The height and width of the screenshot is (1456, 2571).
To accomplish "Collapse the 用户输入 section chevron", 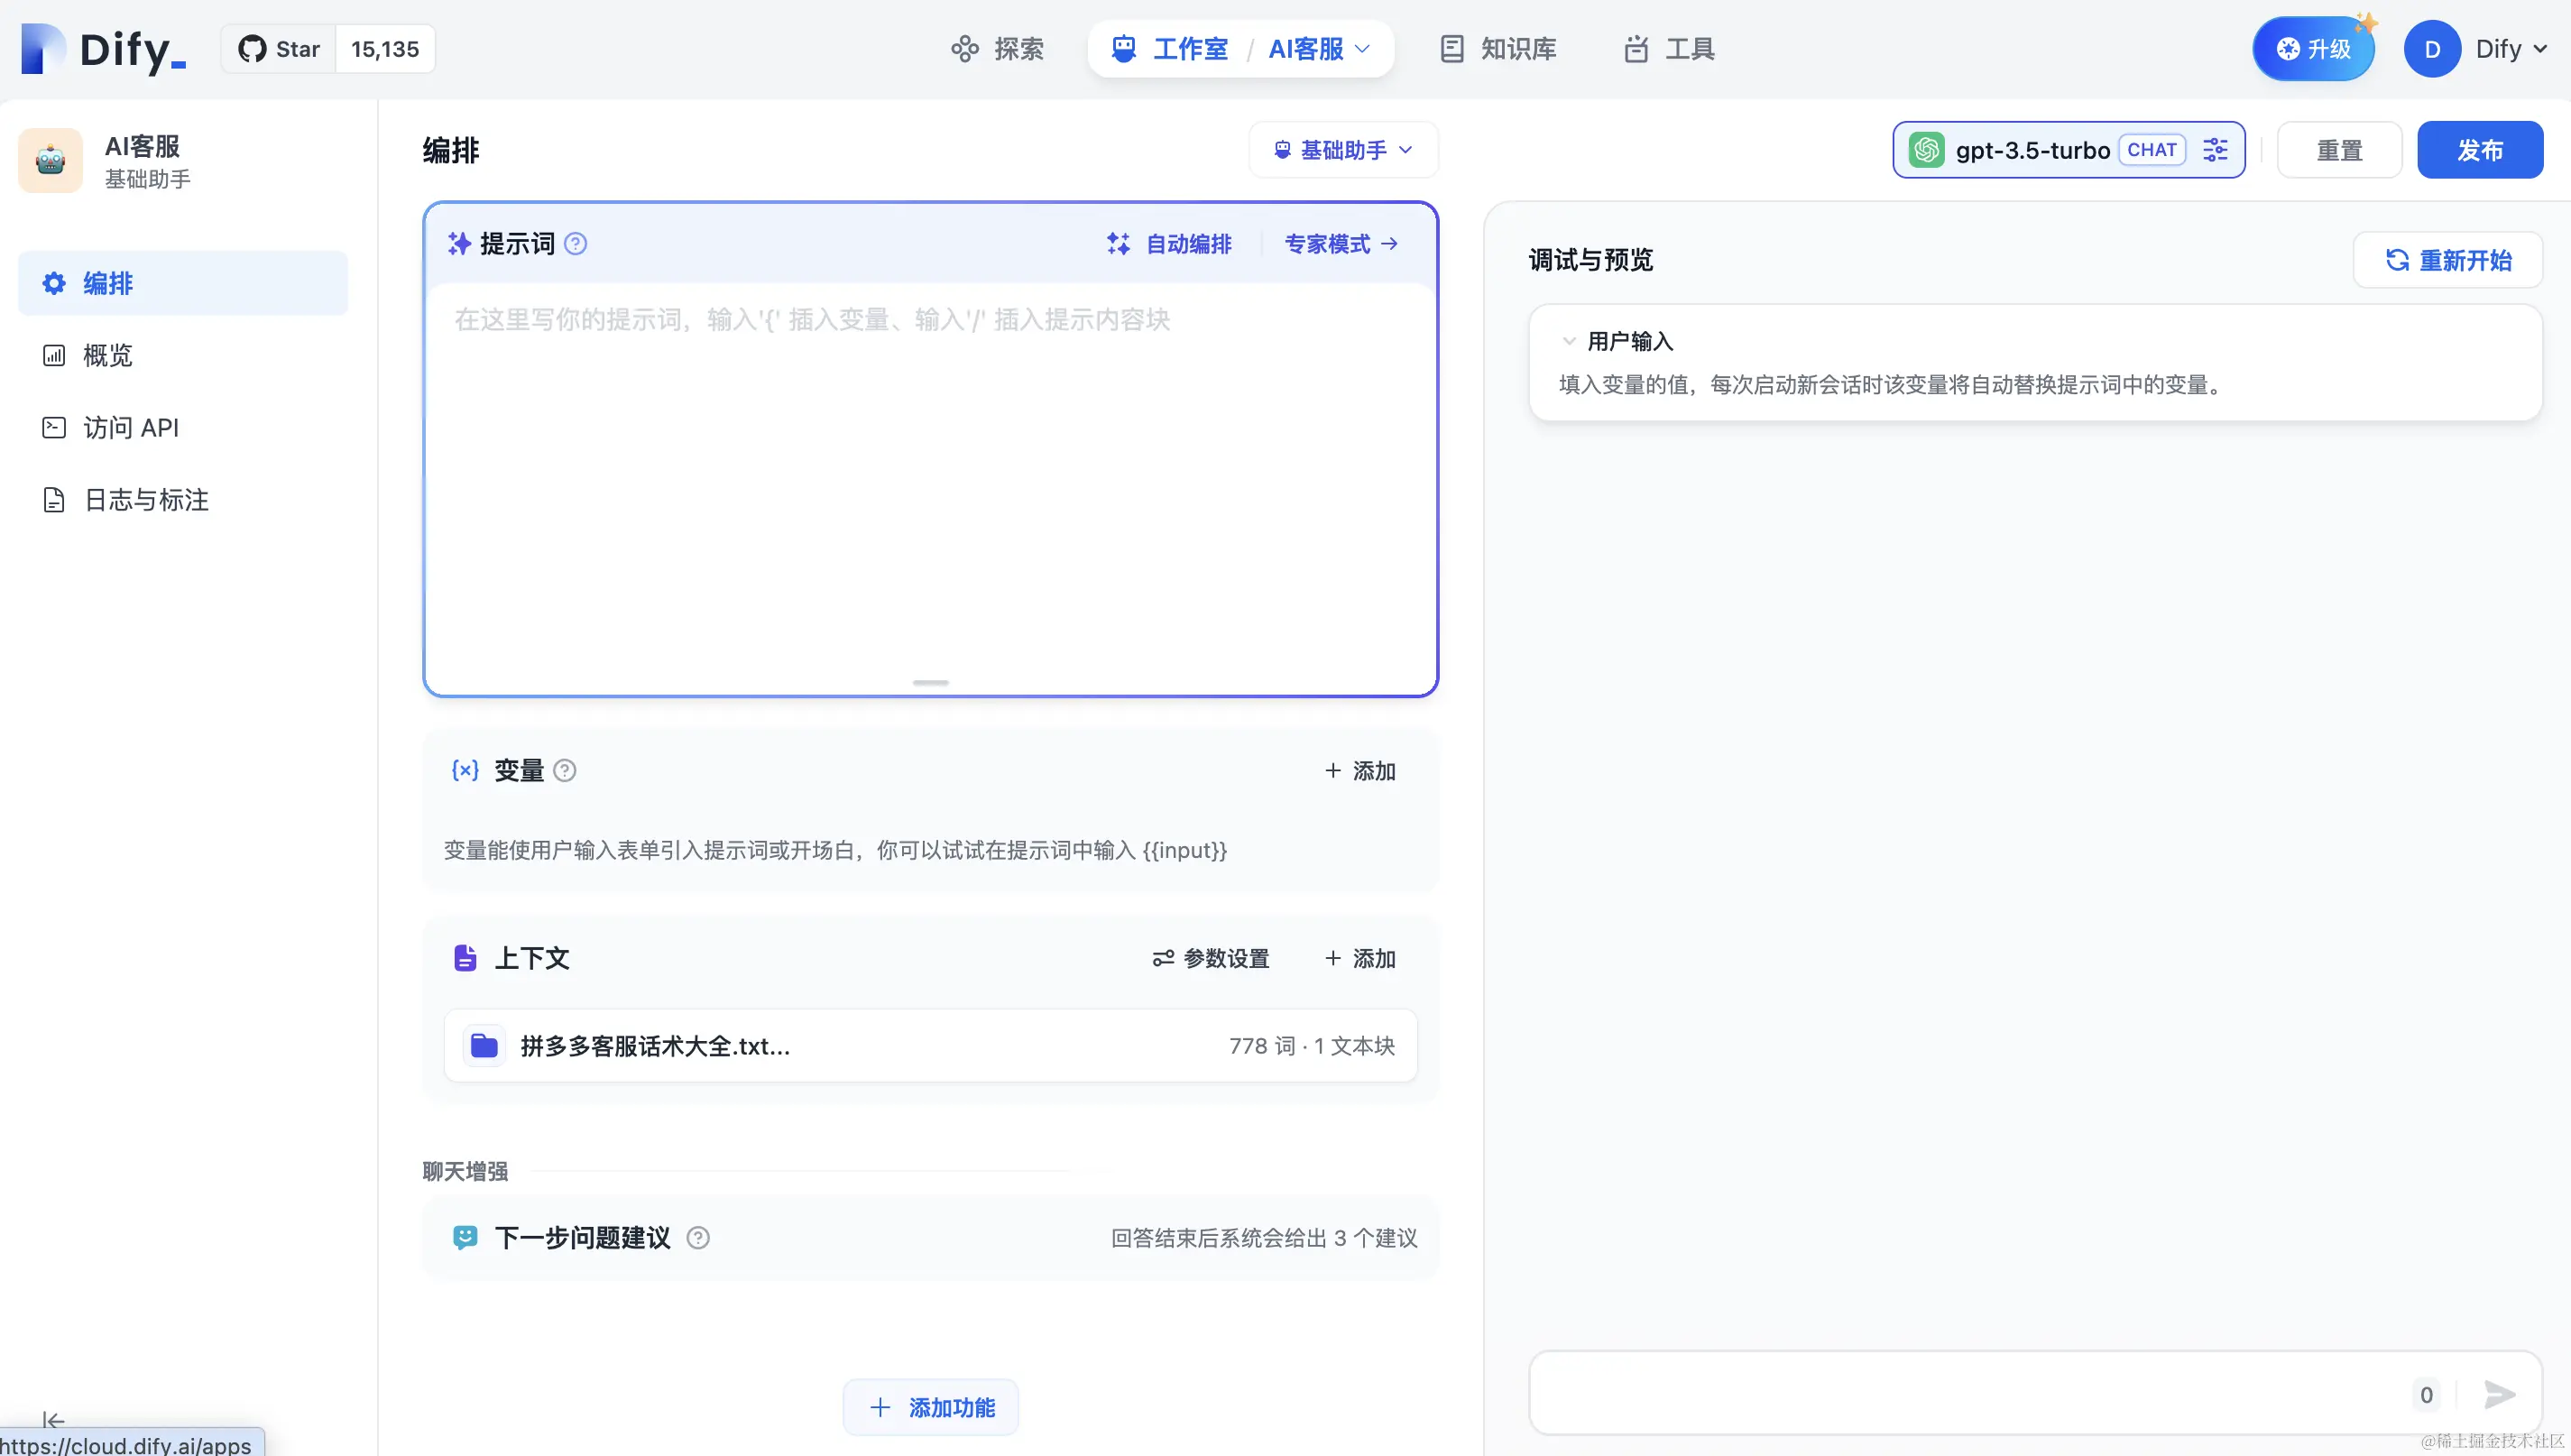I will point(1568,342).
